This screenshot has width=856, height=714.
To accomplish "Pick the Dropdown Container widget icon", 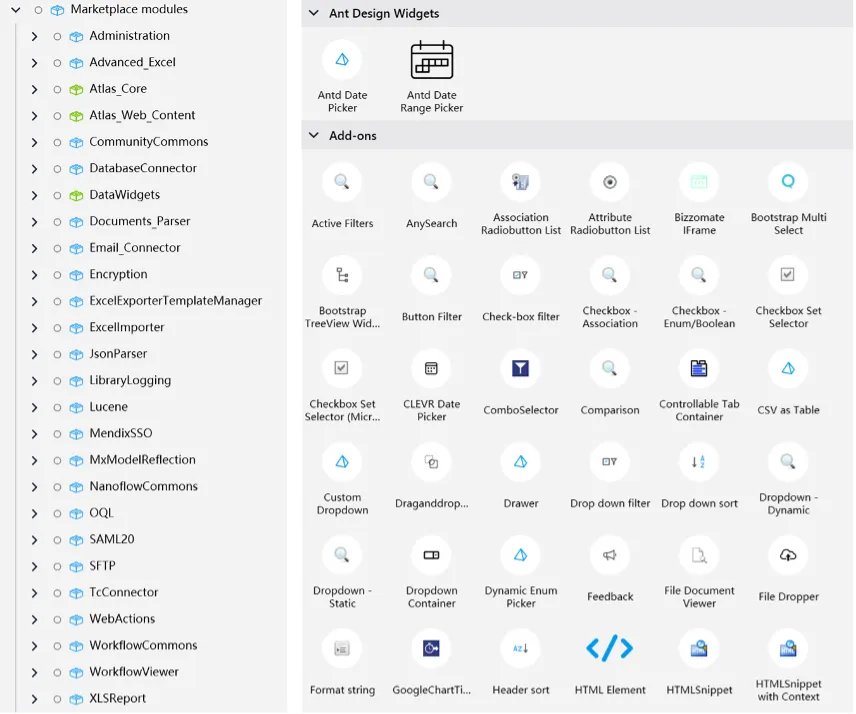I will pos(431,555).
